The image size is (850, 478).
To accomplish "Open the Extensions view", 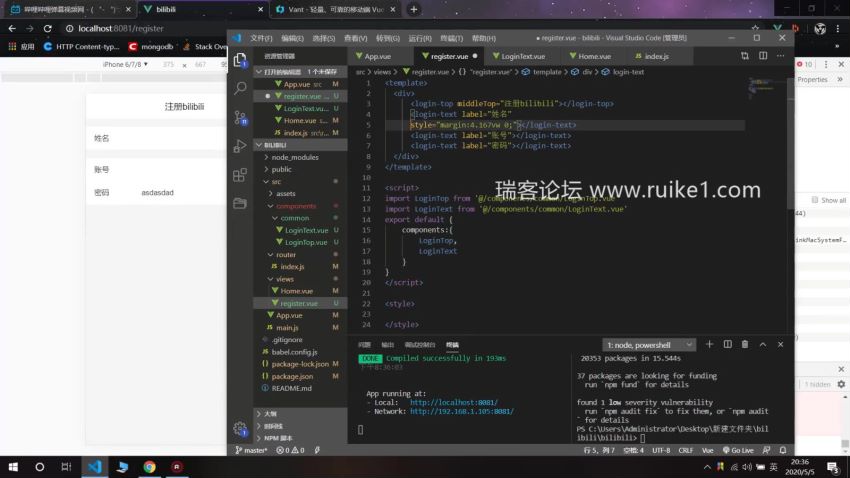I will pyautogui.click(x=240, y=175).
